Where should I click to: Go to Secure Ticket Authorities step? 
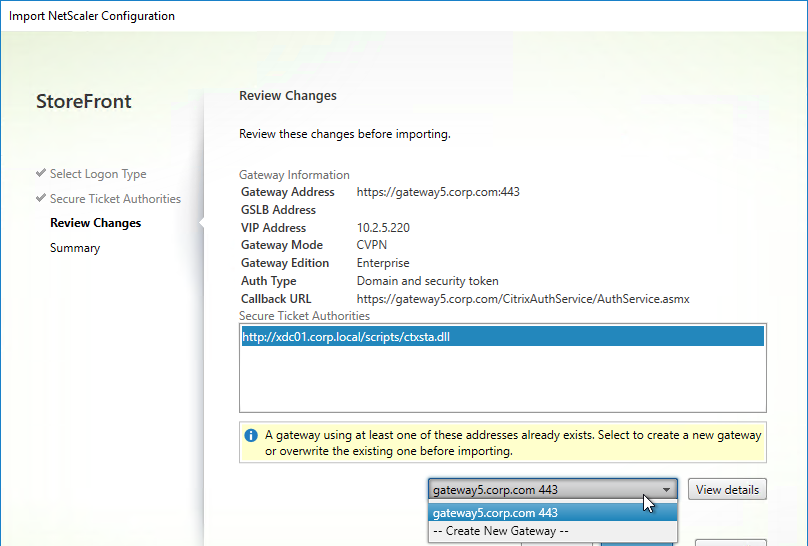pos(115,199)
